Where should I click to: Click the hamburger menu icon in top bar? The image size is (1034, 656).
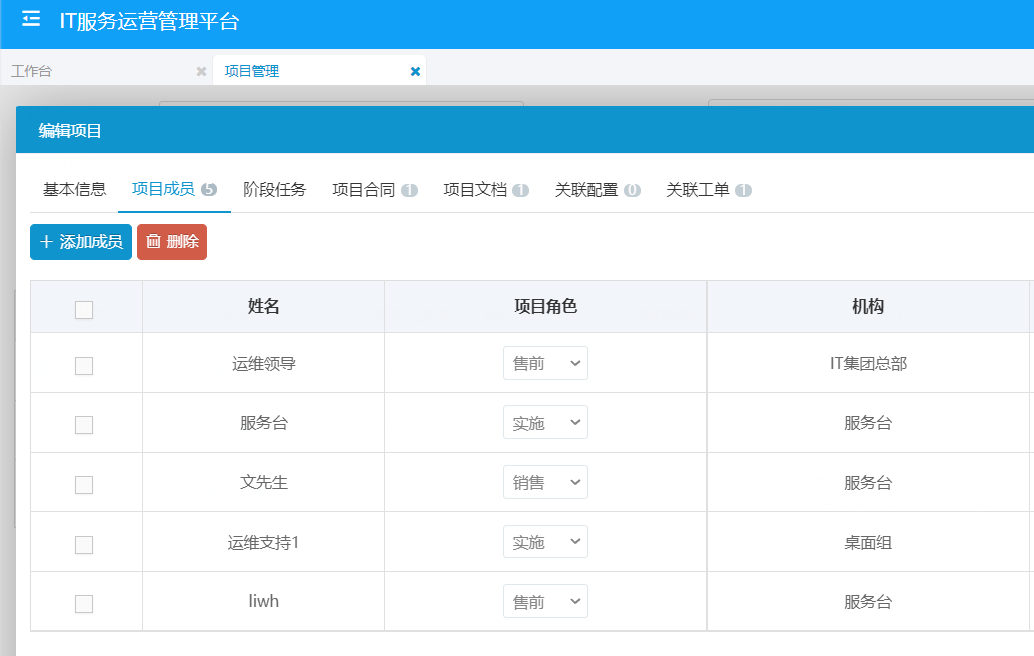31,18
